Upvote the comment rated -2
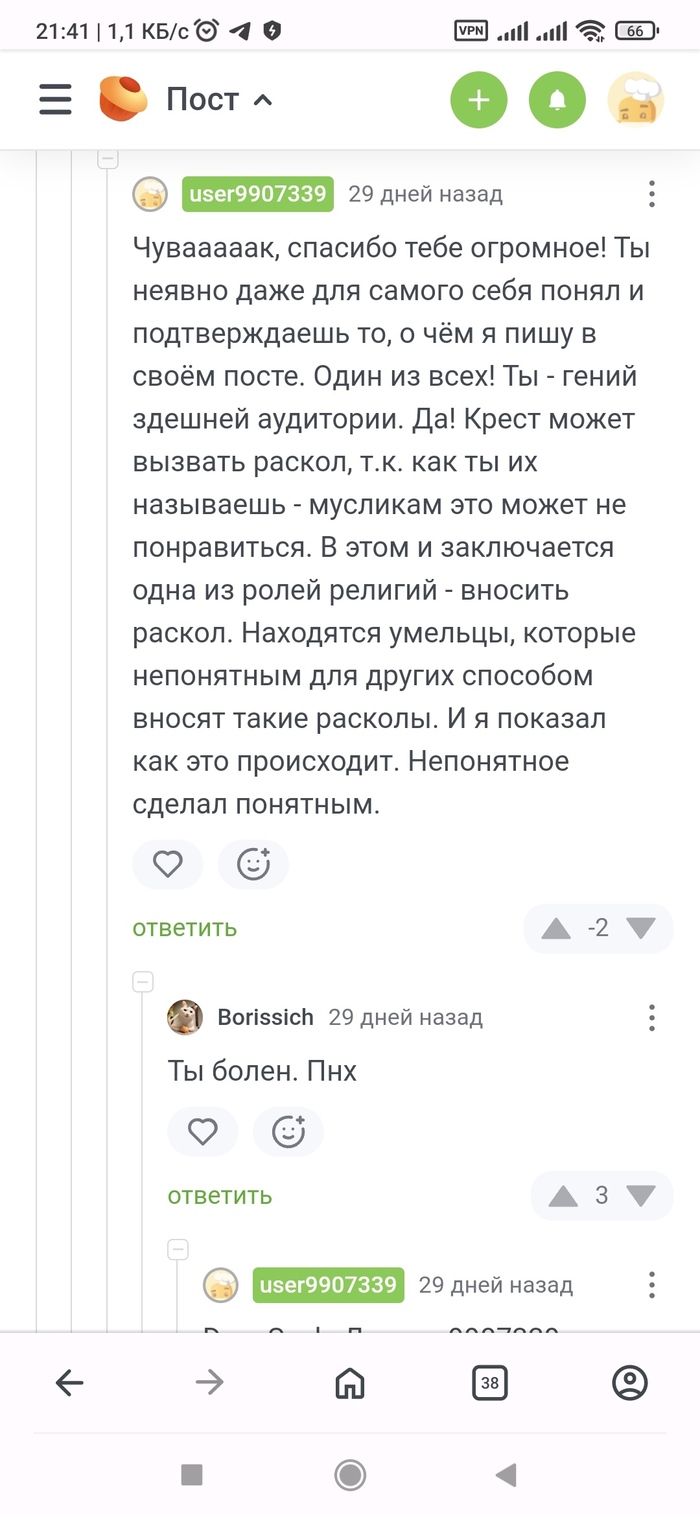Screen dimensions: 700x1517 (x=556, y=928)
